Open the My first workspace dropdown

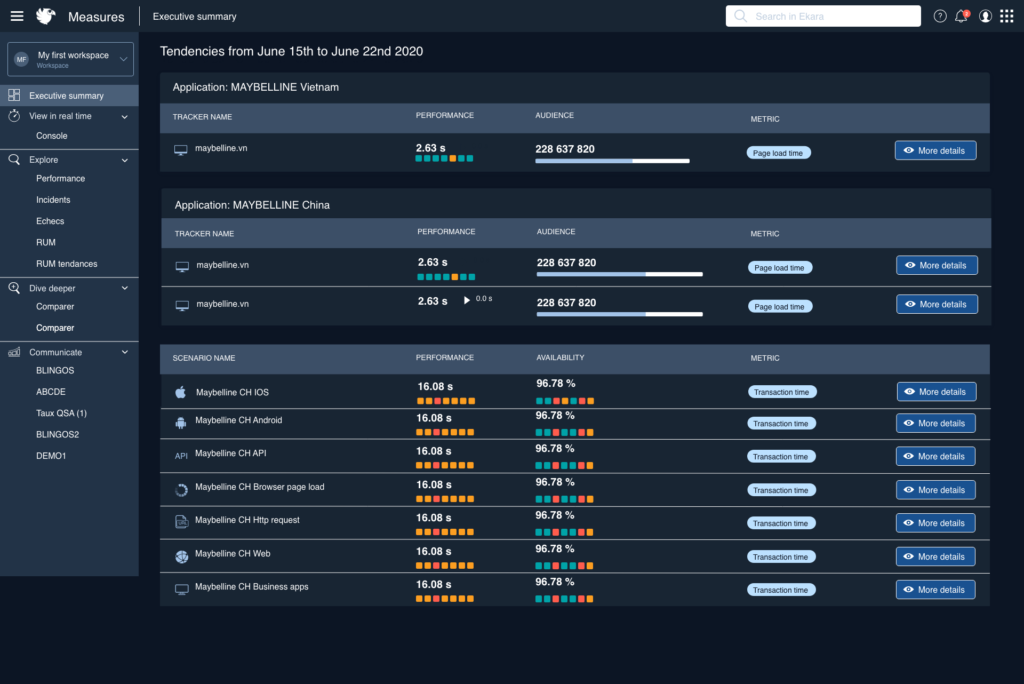70,59
